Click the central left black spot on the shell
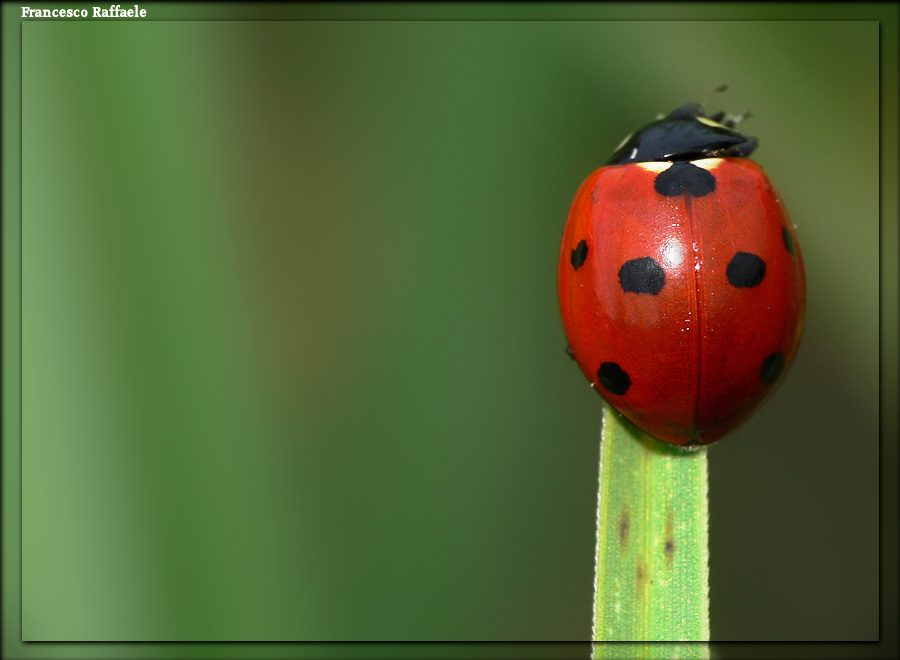 coord(641,276)
